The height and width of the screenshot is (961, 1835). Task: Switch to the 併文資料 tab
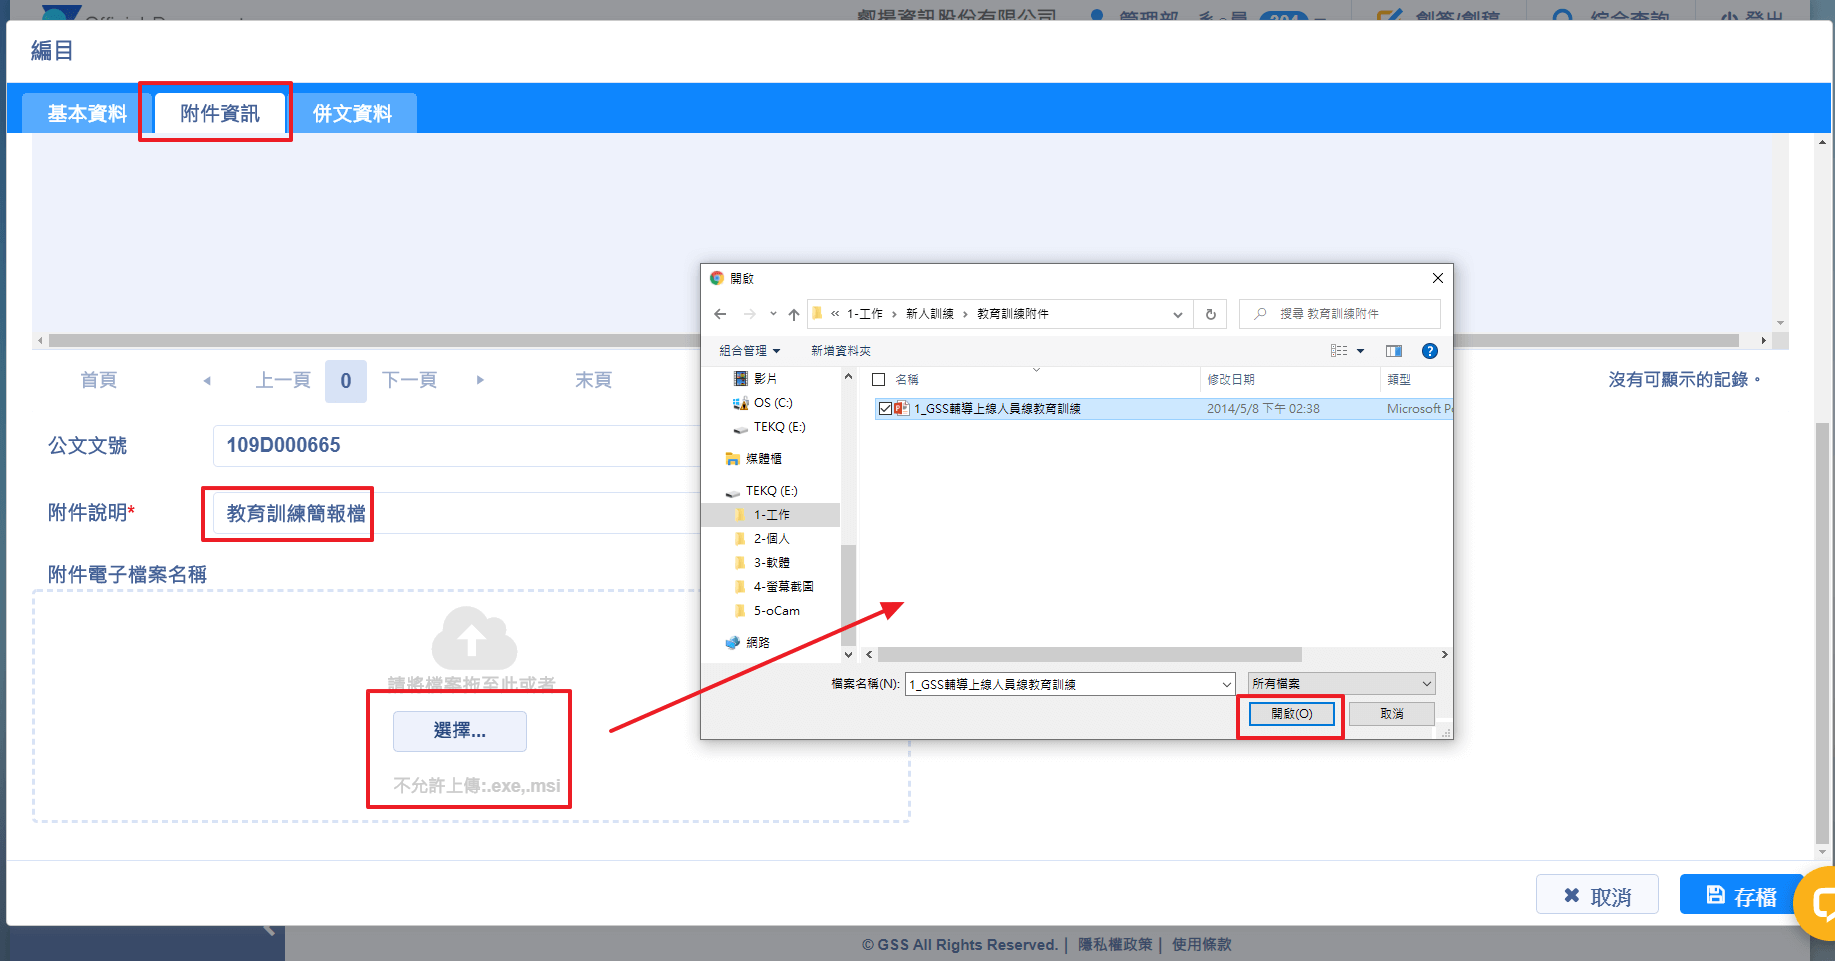point(352,114)
